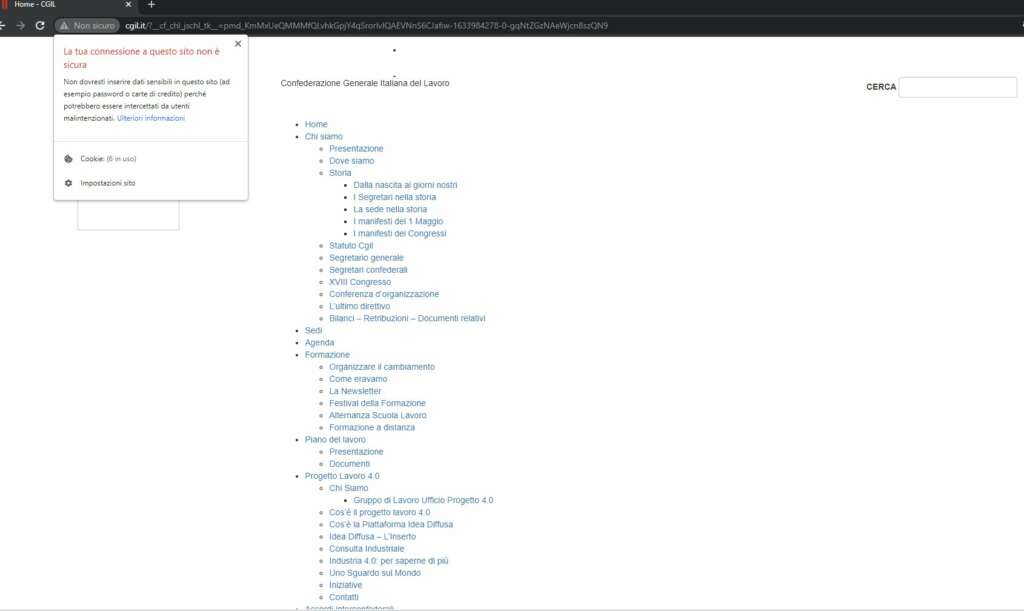Open the Sedi link
Viewport: 1024px width, 611px height.
click(313, 330)
